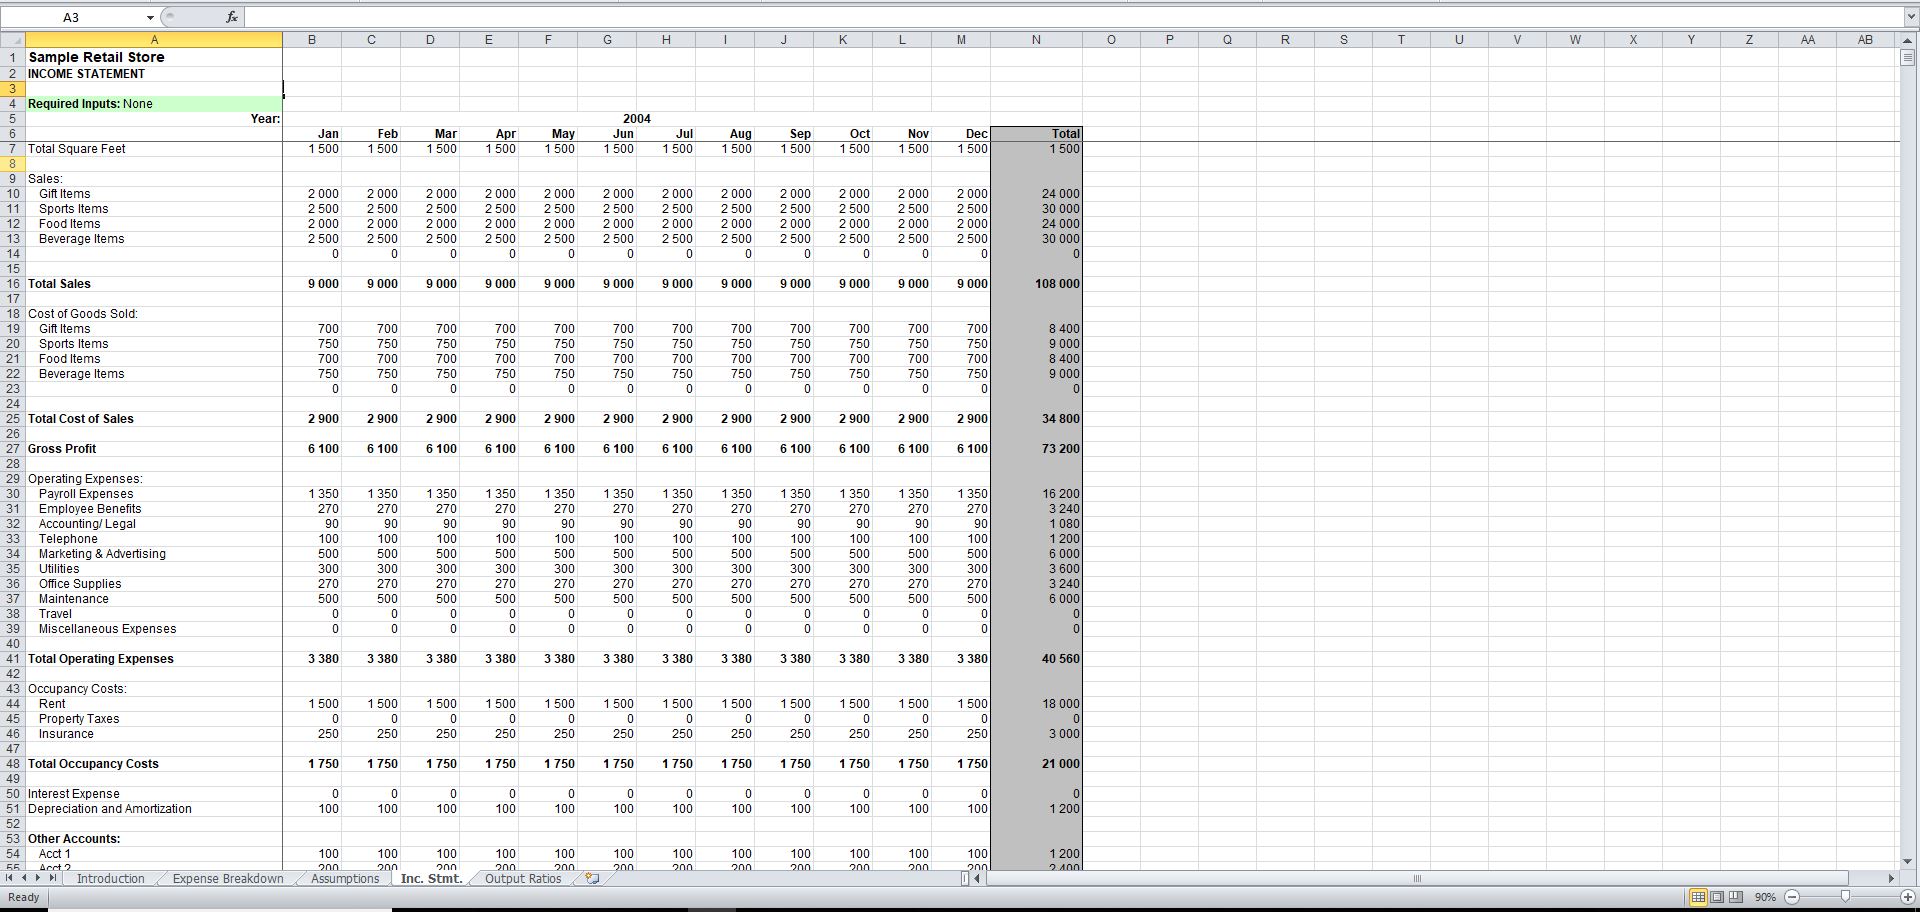Toggle Normal view in the status bar
This screenshot has width=1920, height=912.
[1697, 897]
